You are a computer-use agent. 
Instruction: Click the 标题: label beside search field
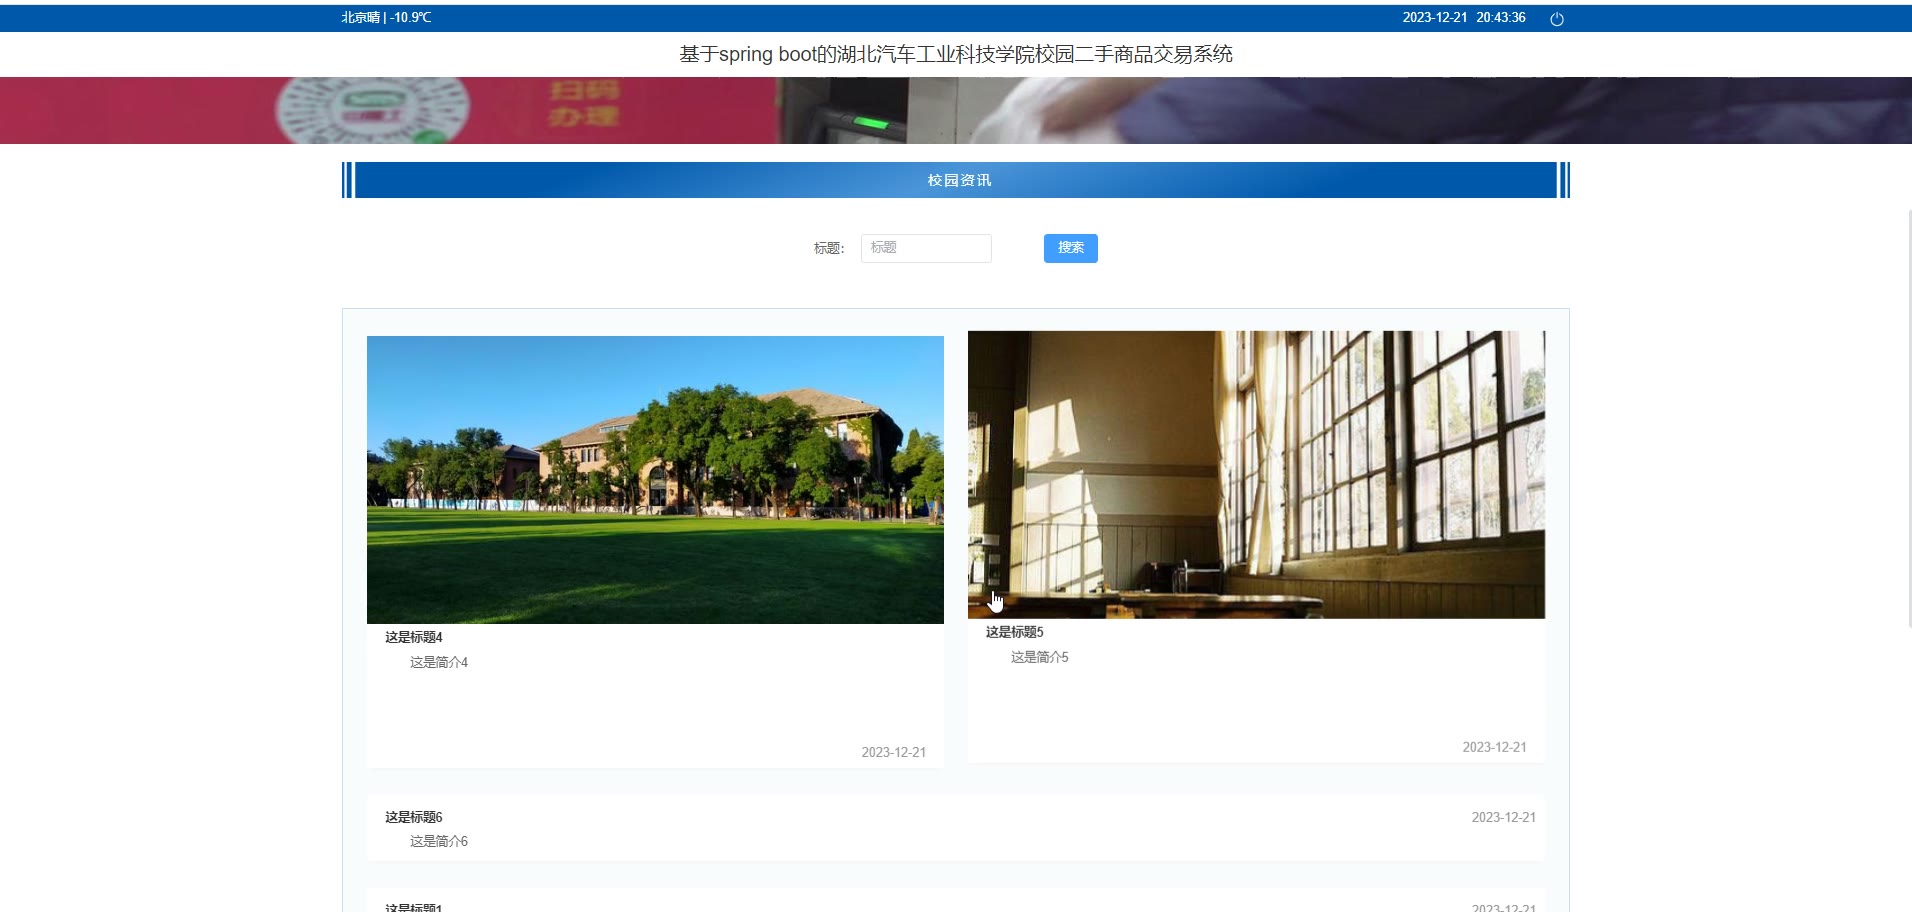pos(829,248)
